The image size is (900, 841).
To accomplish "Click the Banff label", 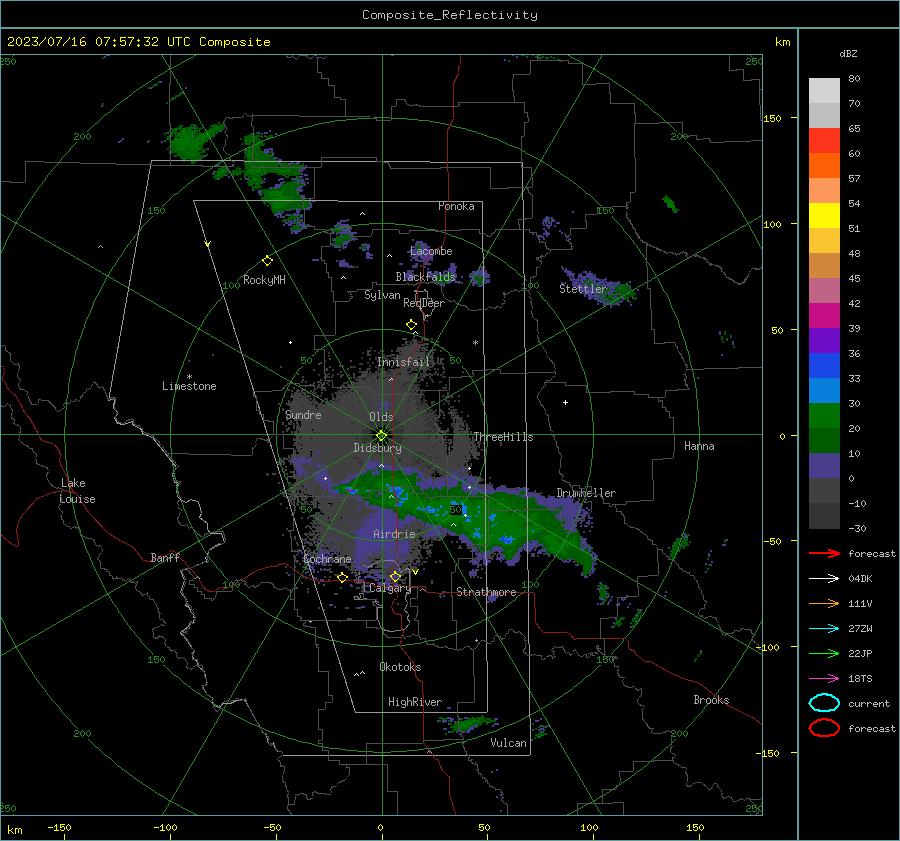I will 165,557.
